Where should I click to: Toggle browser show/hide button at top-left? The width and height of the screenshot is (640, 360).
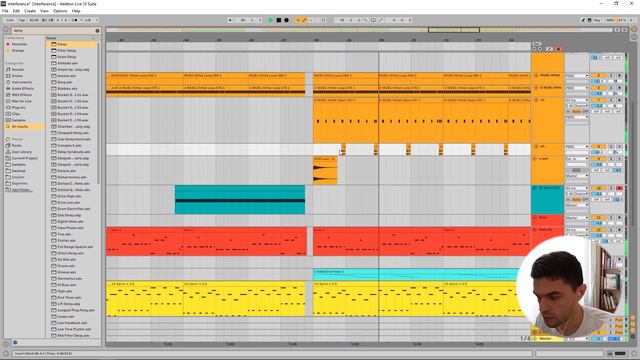click(6, 30)
